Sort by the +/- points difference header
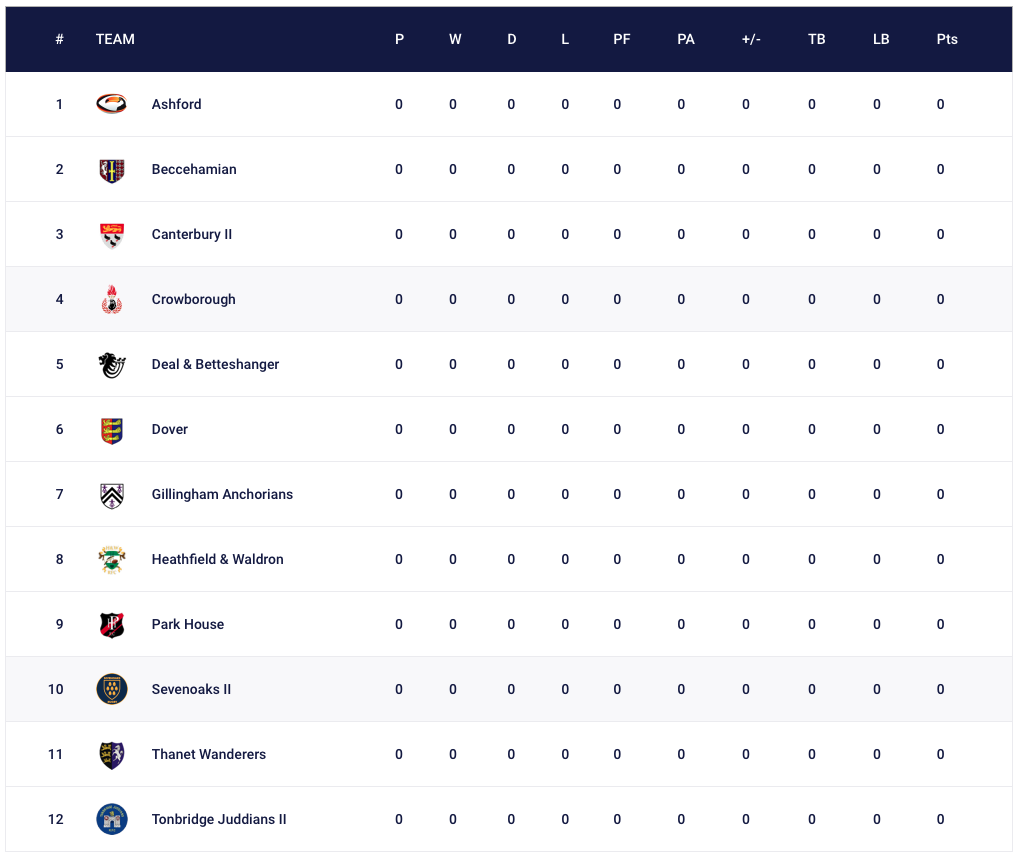This screenshot has height=864, width=1021. point(751,39)
